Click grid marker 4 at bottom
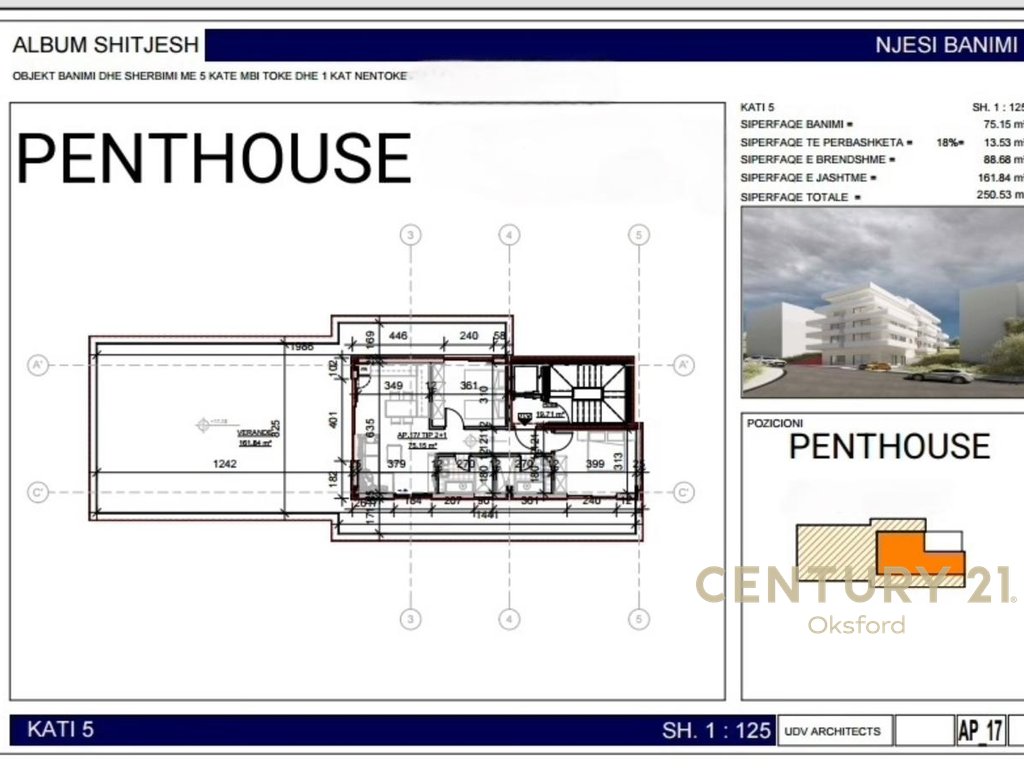This screenshot has height=768, width=1024. pos(509,619)
